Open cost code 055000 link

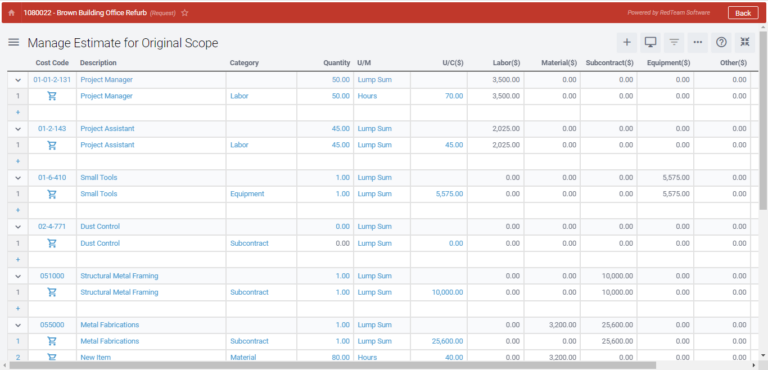pos(52,324)
